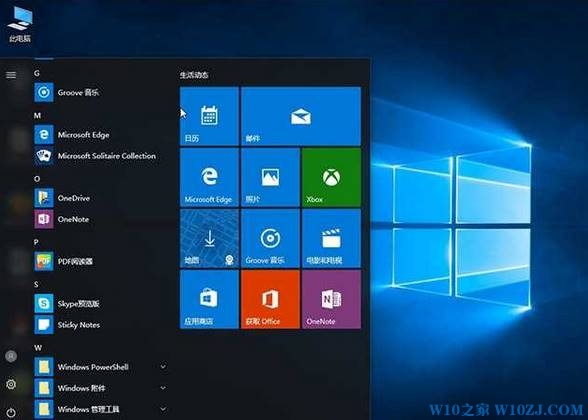Click the orange 获取 Office tile

click(x=270, y=300)
